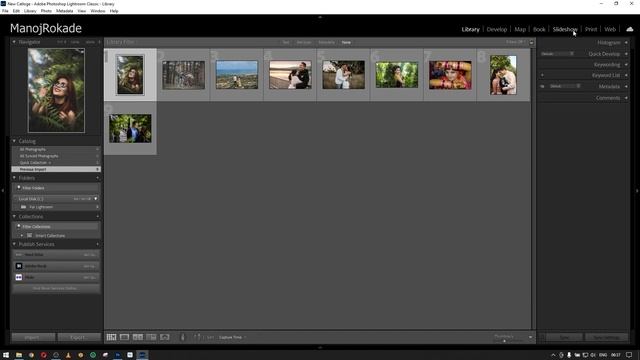Image resolution: width=640 pixels, height=360 pixels.
Task: Expand the Quick Develop panel
Action: point(626,54)
